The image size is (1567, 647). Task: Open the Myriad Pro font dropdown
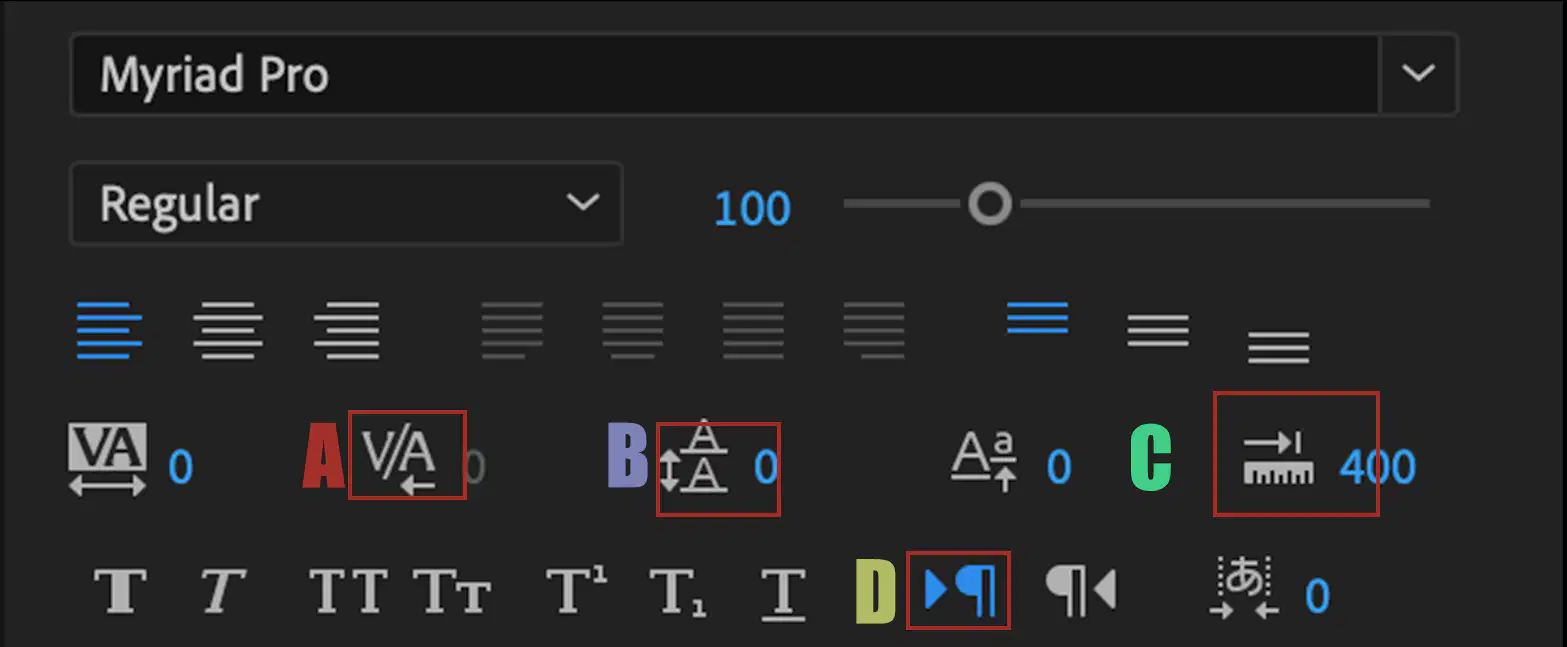[1418, 74]
